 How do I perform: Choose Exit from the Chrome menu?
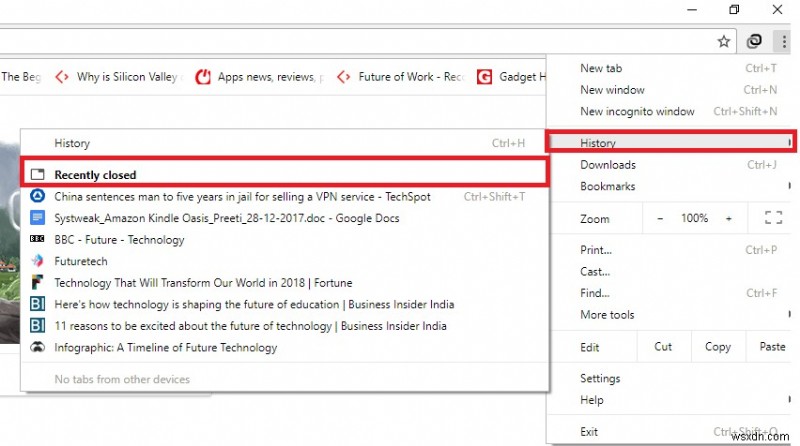coord(670,432)
